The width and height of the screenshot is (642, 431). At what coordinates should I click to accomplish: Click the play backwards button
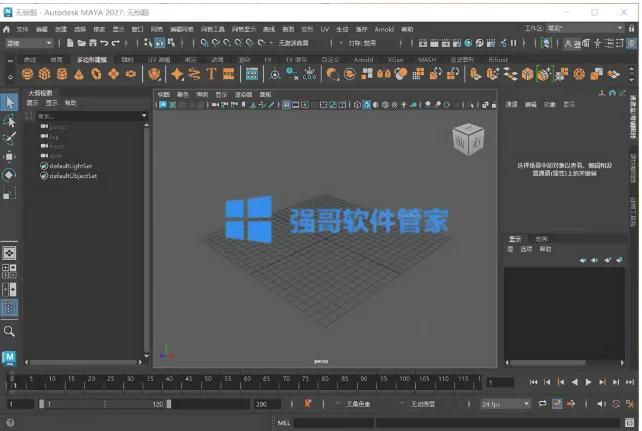(x=575, y=382)
